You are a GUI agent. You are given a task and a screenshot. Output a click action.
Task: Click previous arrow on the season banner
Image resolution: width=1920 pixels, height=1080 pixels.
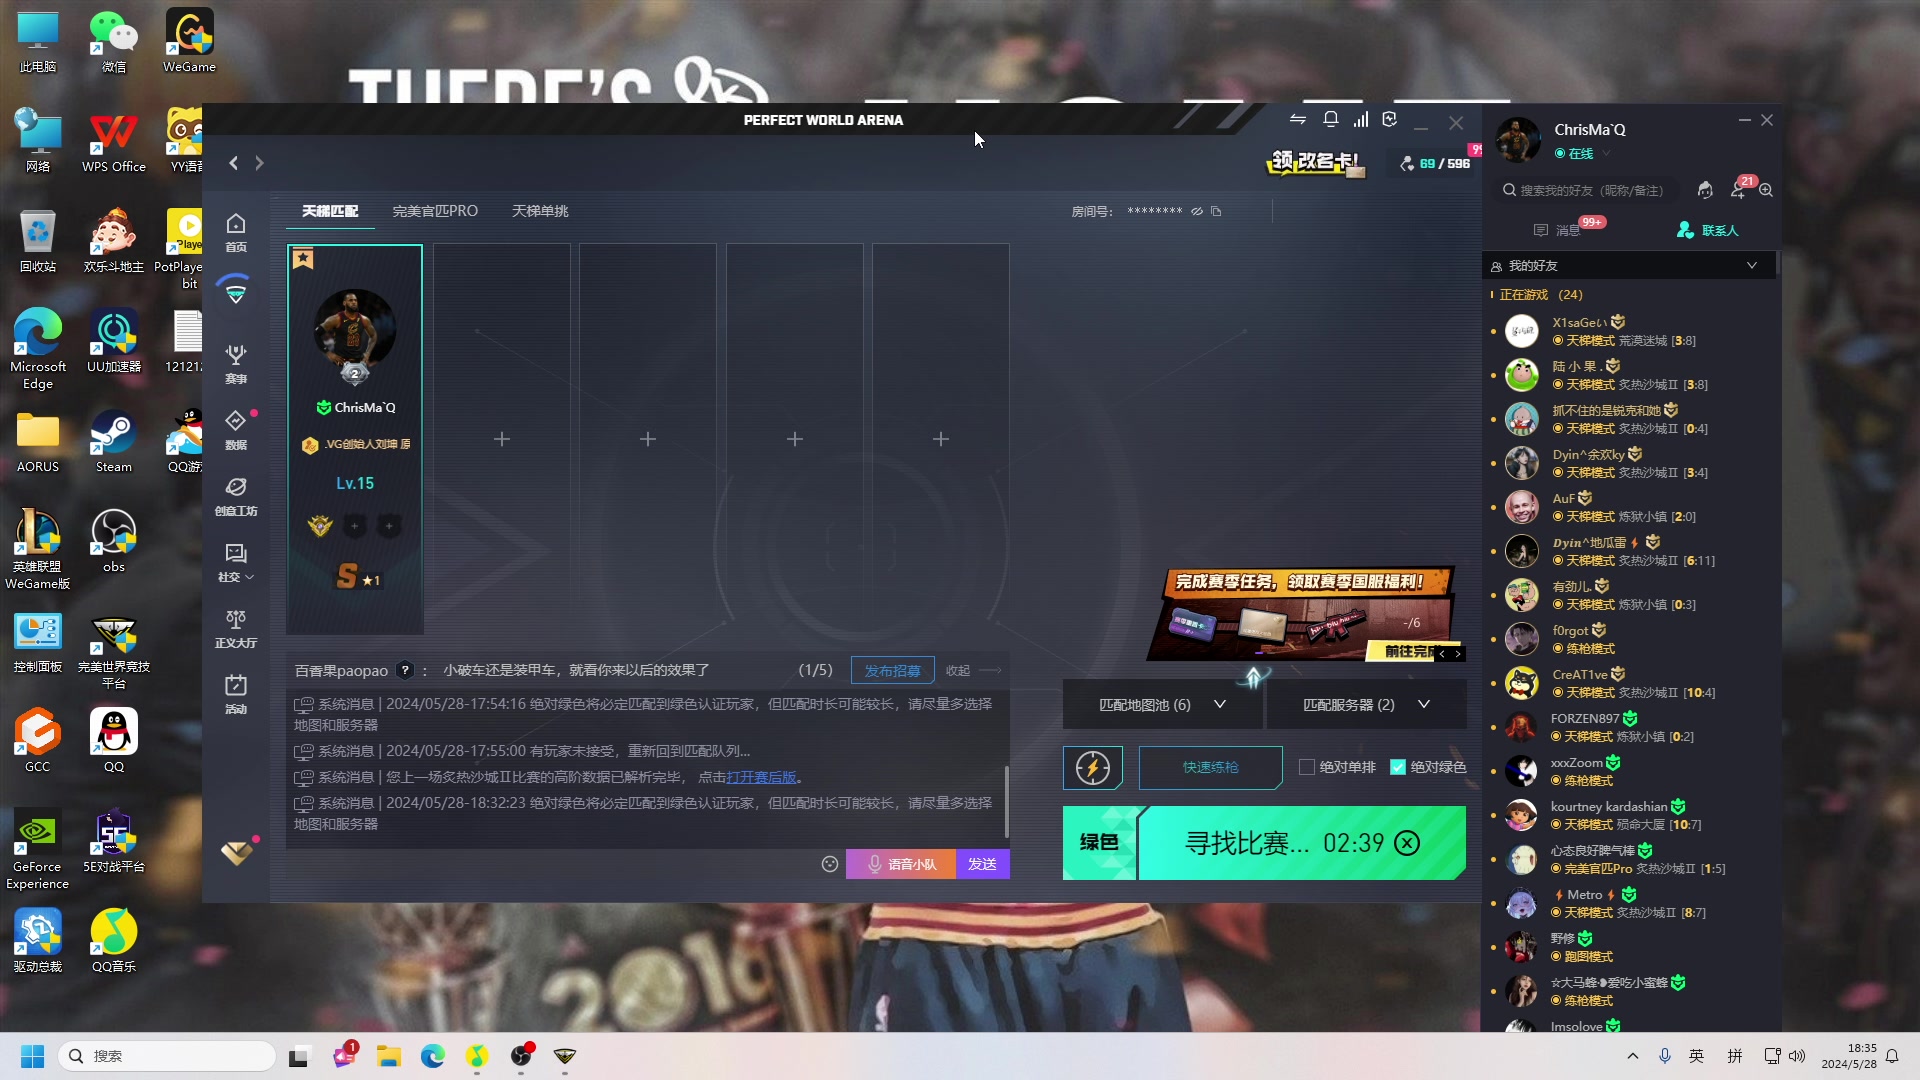[1441, 653]
